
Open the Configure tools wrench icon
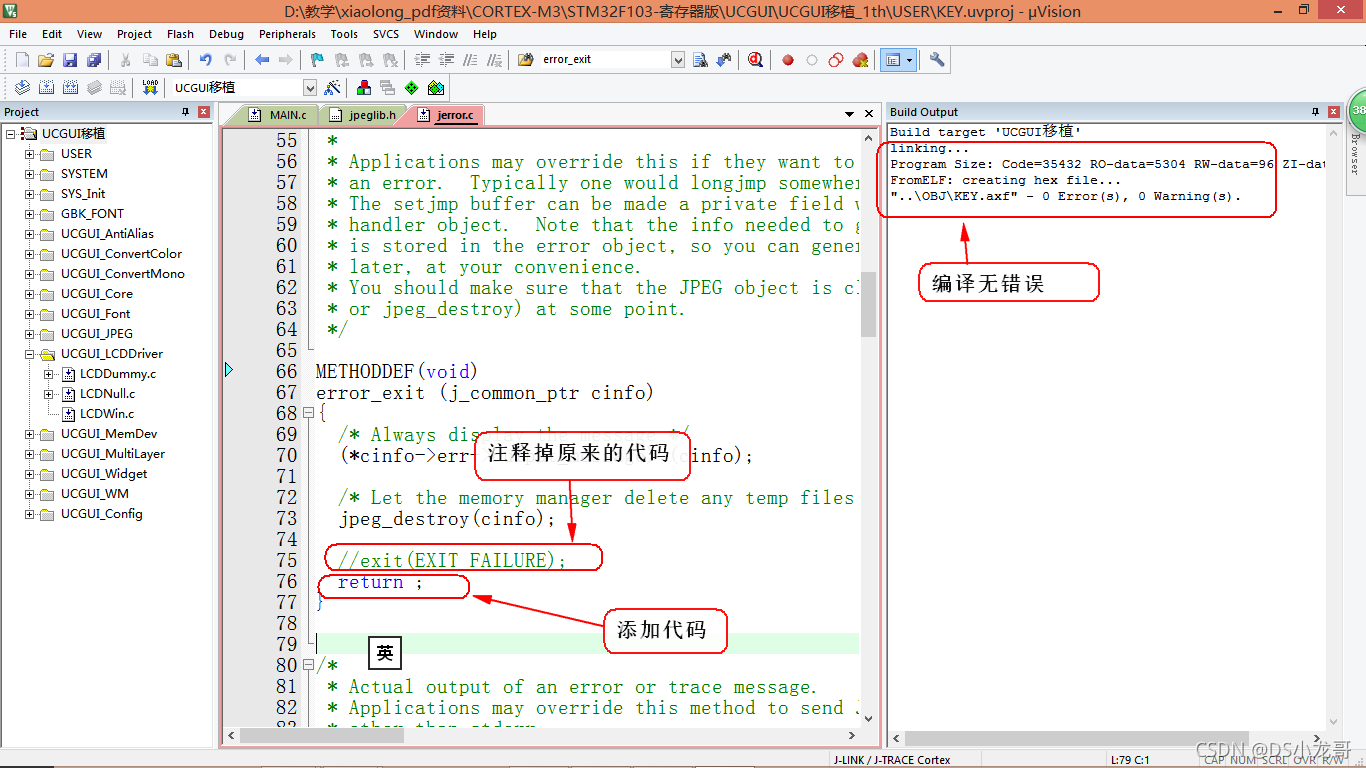coord(936,59)
